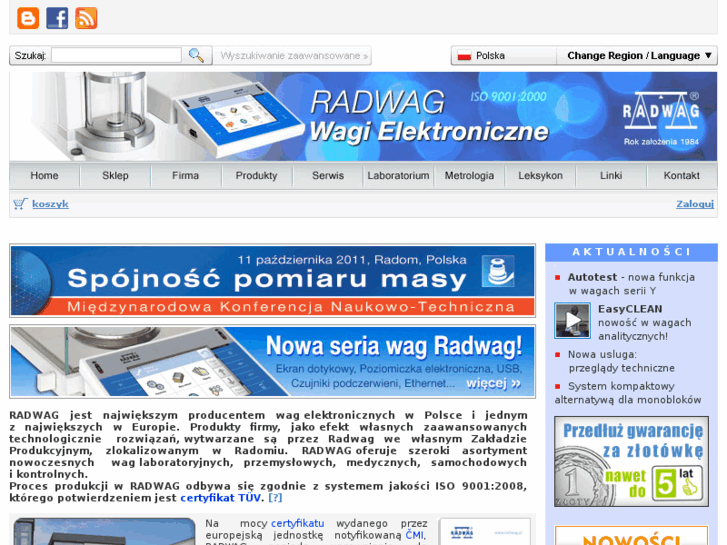This screenshot has width=727, height=545.
Task: Click the Zaloguj login link
Action: (695, 204)
